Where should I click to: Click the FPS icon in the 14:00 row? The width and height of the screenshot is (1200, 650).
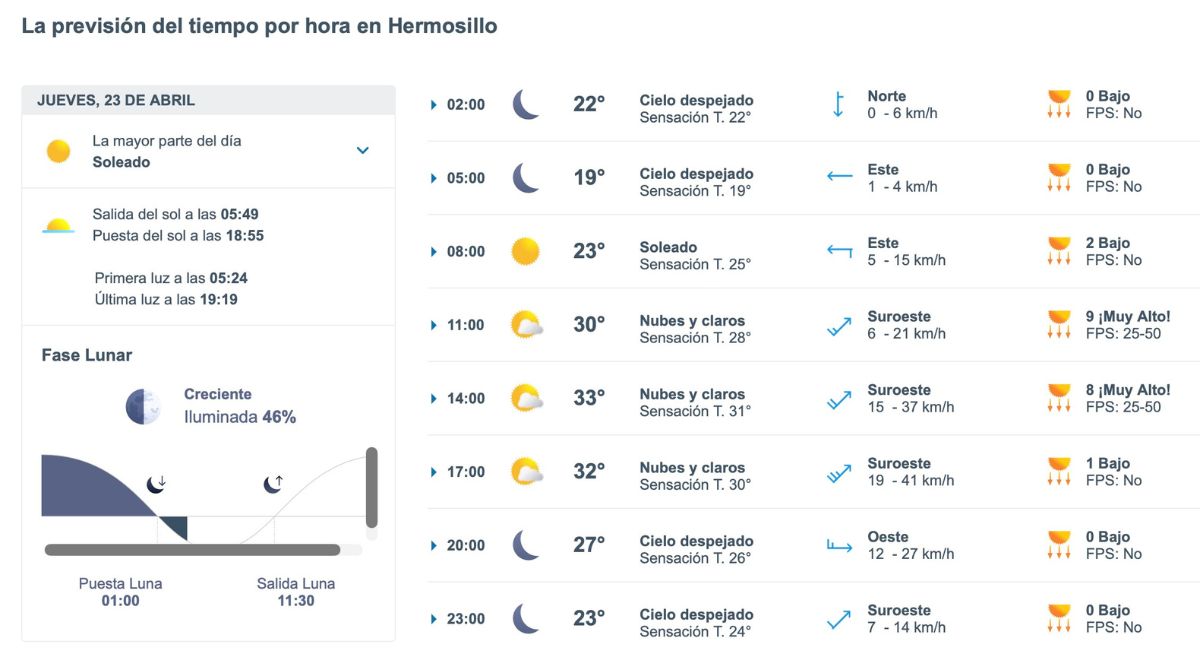point(1058,398)
